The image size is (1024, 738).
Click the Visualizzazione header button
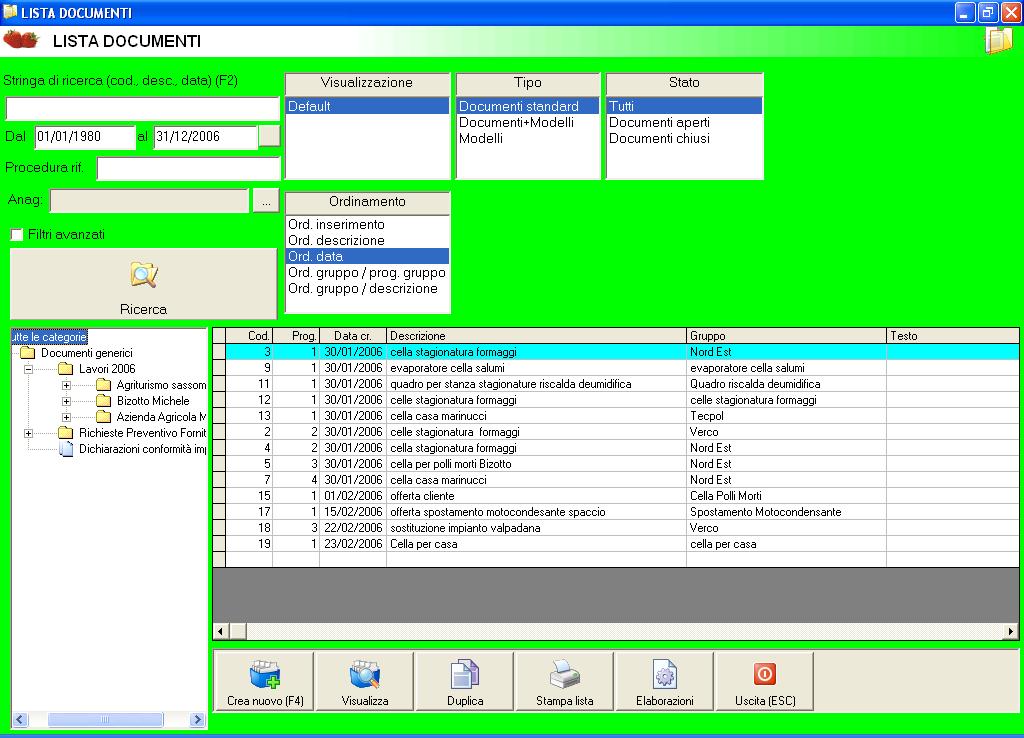(368, 83)
